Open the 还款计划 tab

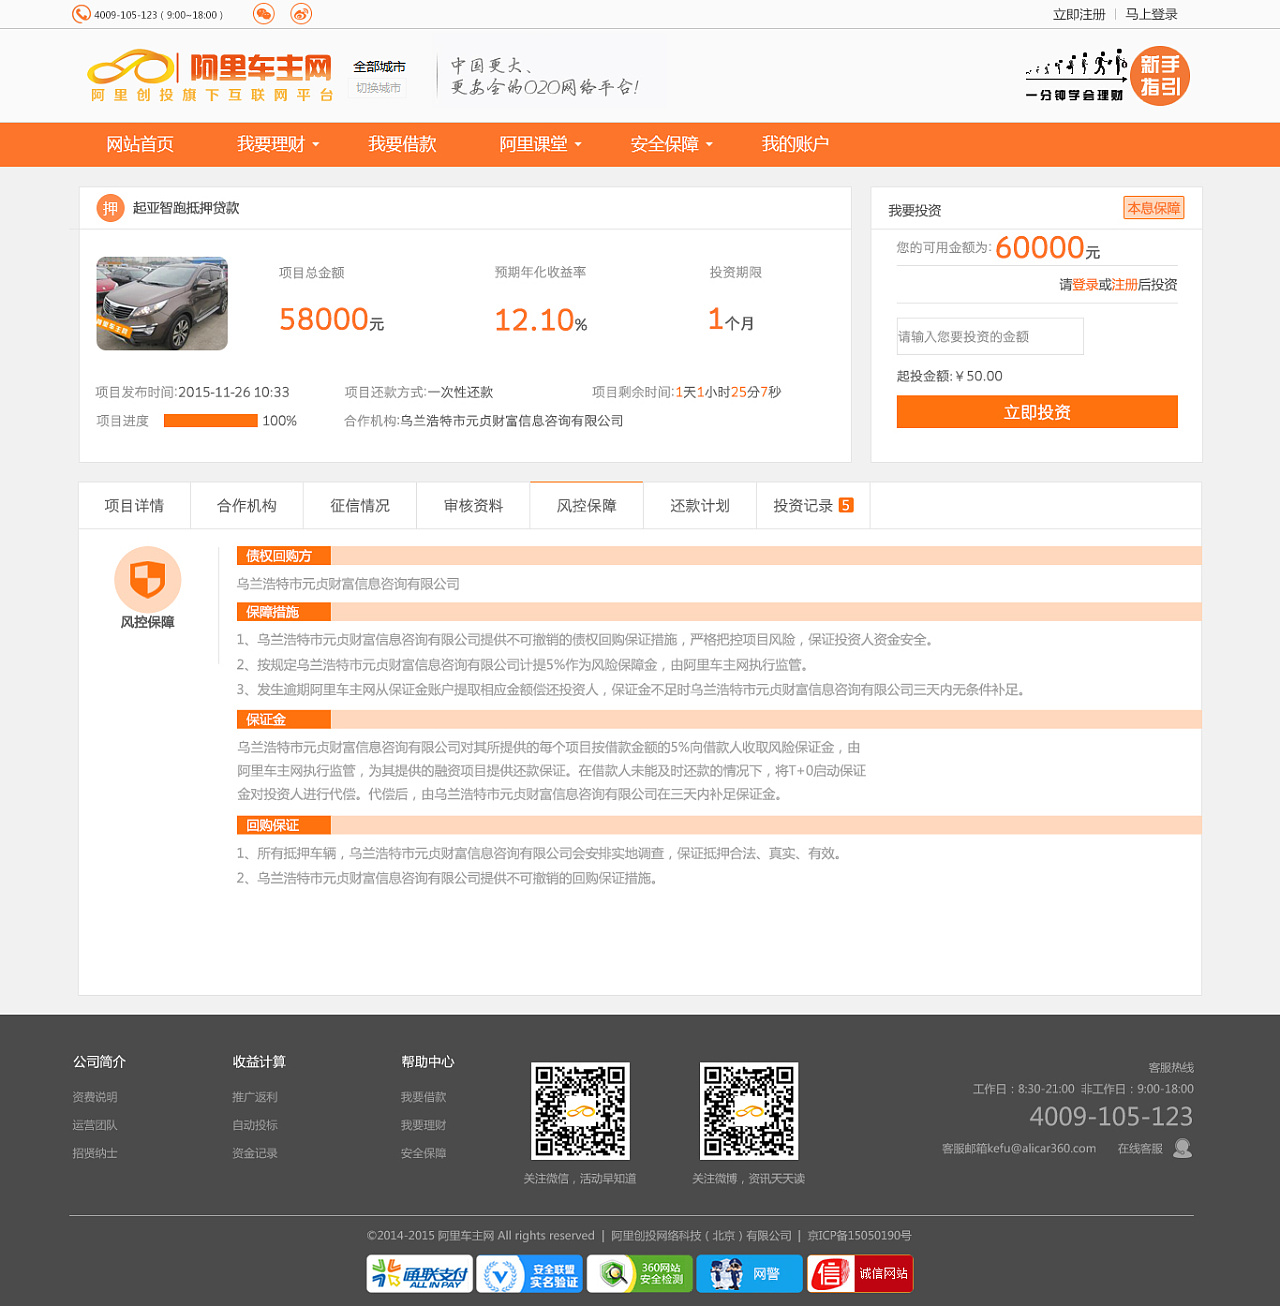pyautogui.click(x=700, y=506)
